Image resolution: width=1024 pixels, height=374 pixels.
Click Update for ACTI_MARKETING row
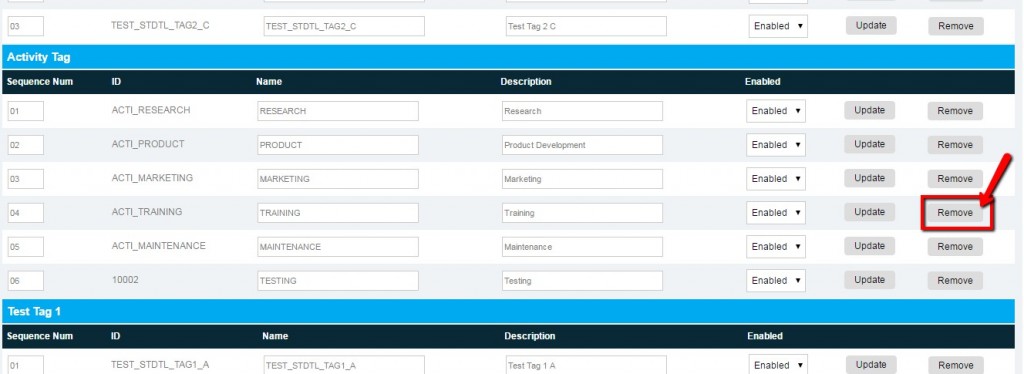pos(869,178)
